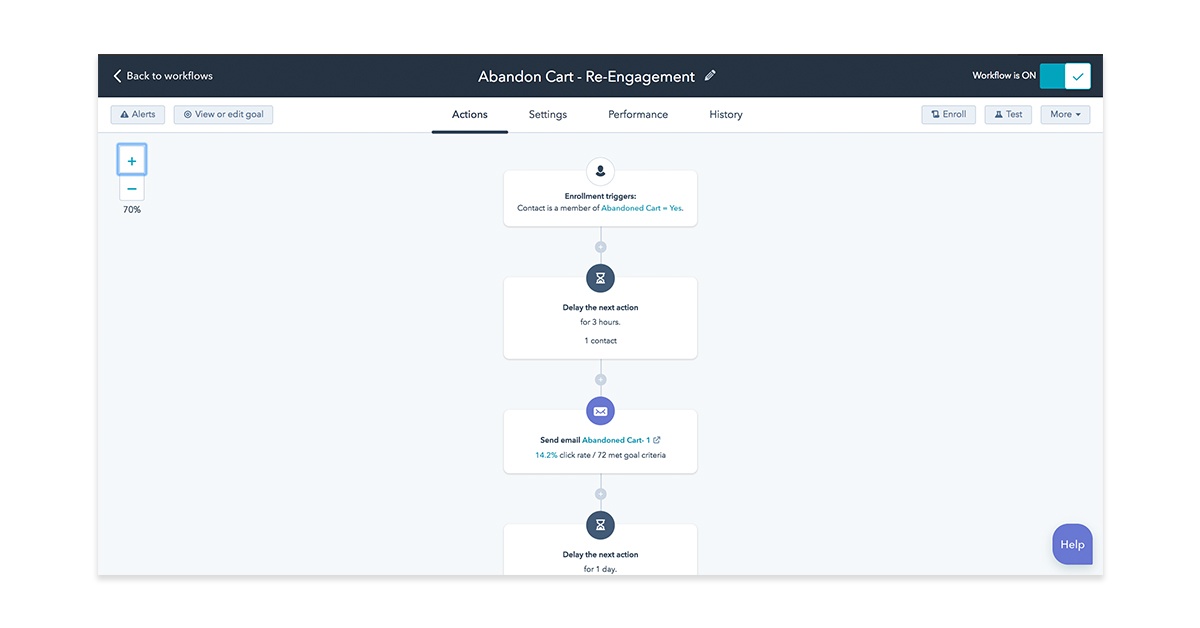
Task: Open the Help widget
Action: click(x=1072, y=545)
